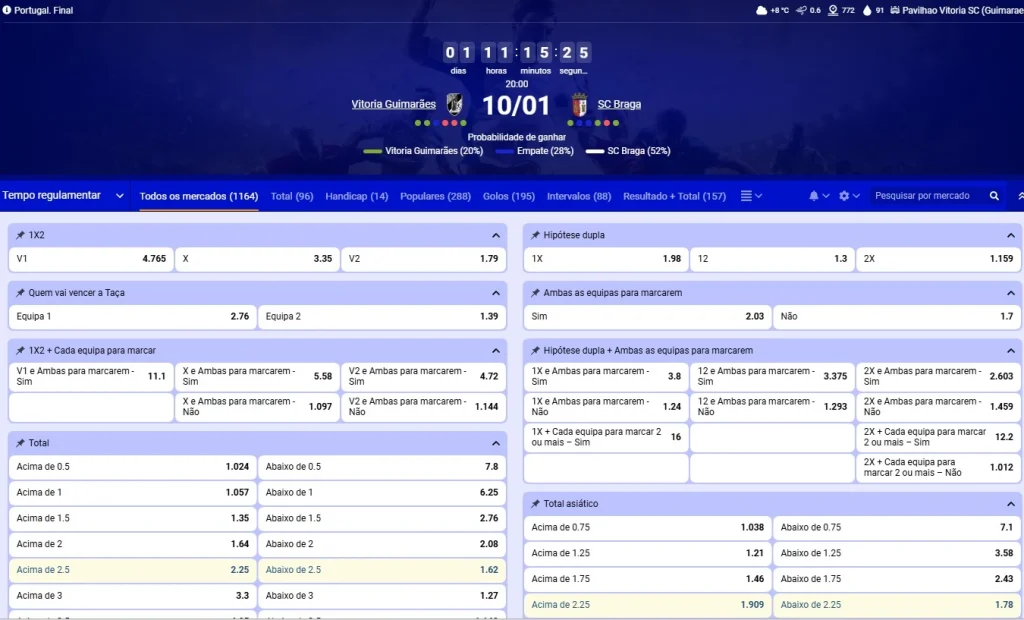This screenshot has height=620, width=1024.
Task: Select double chance 1X at 1.98
Action: point(606,259)
